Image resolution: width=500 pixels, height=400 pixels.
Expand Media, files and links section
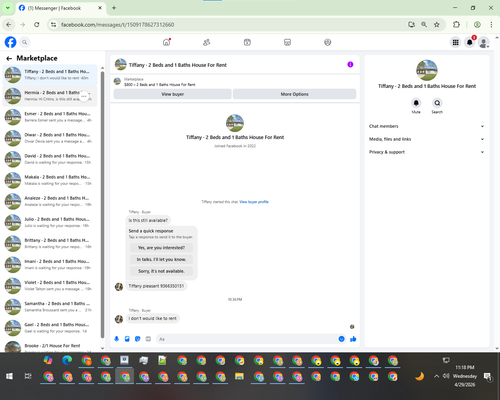(x=426, y=139)
